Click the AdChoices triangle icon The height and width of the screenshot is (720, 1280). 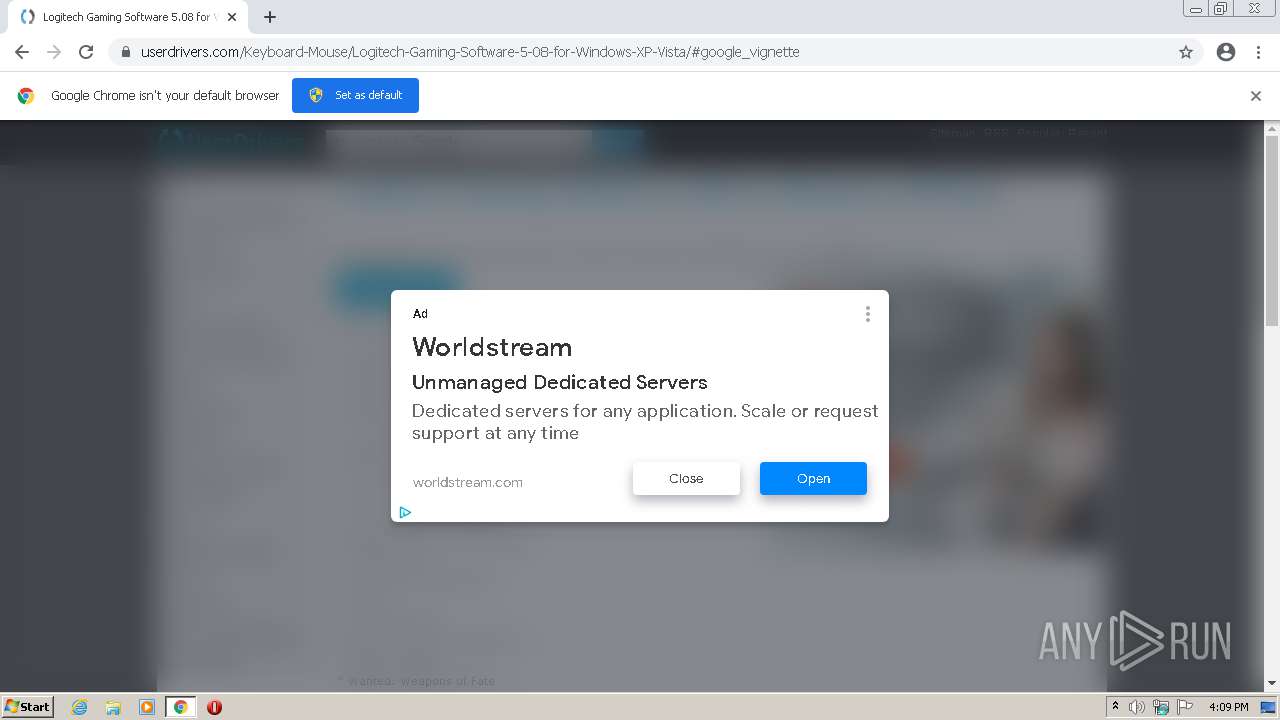(x=405, y=512)
